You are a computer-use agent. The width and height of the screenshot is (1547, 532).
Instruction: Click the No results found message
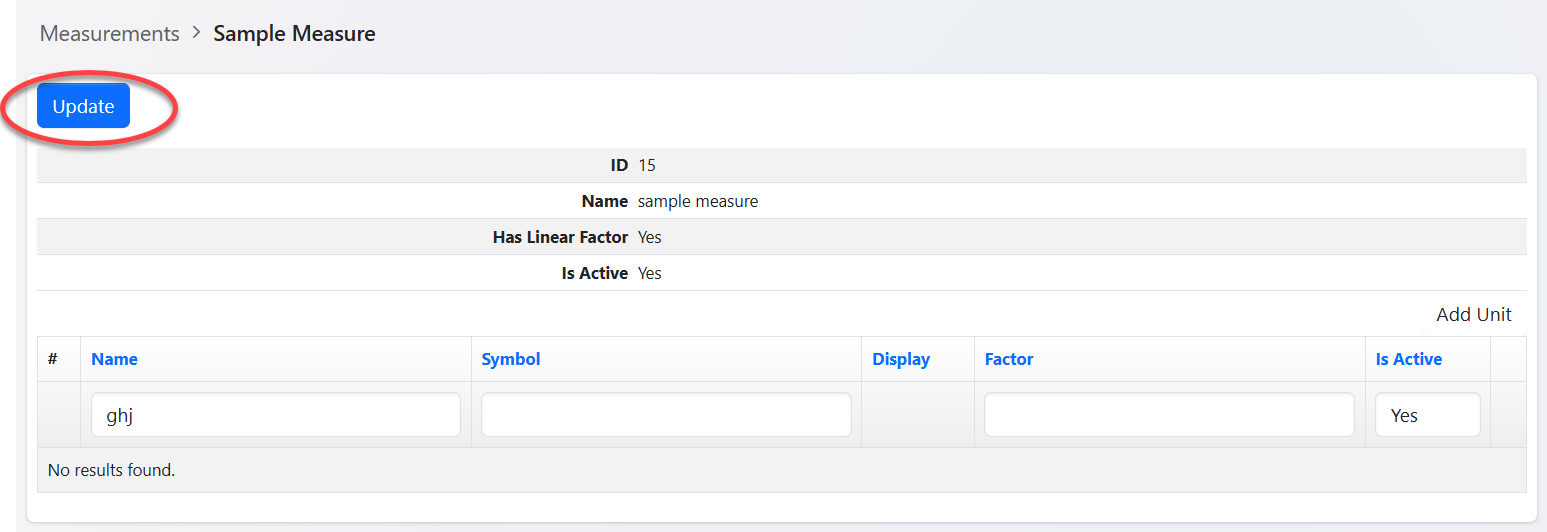tap(111, 469)
